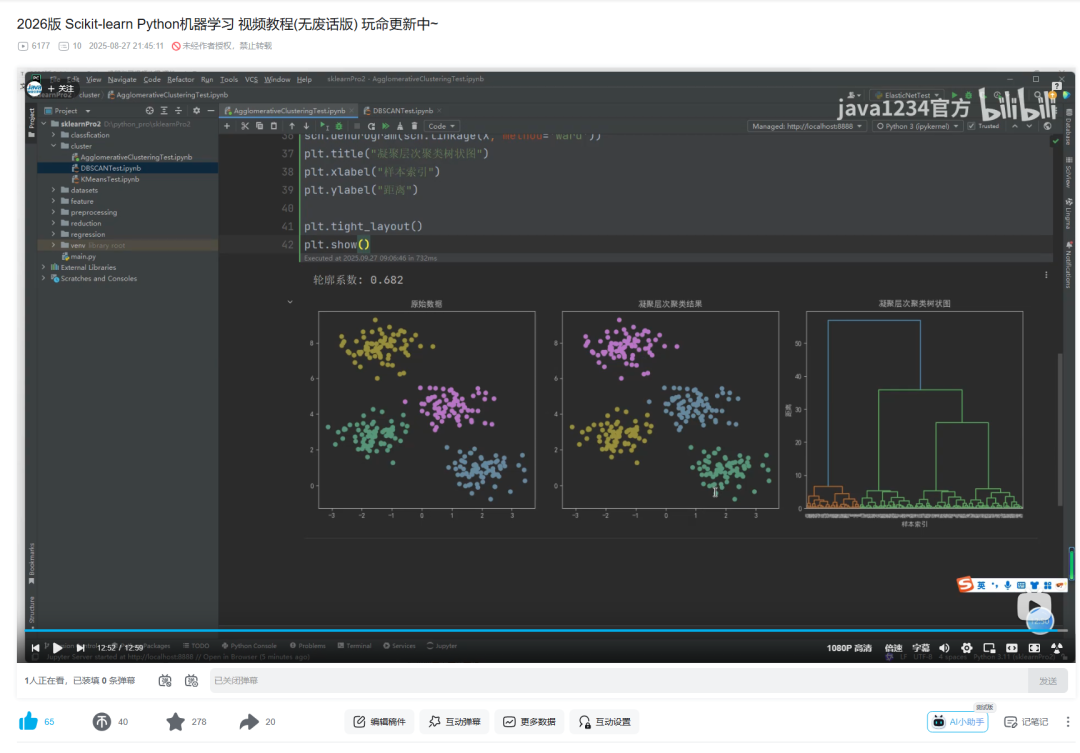Toggle the danmaku display switch
1080x753 pixels.
[x=165, y=681]
